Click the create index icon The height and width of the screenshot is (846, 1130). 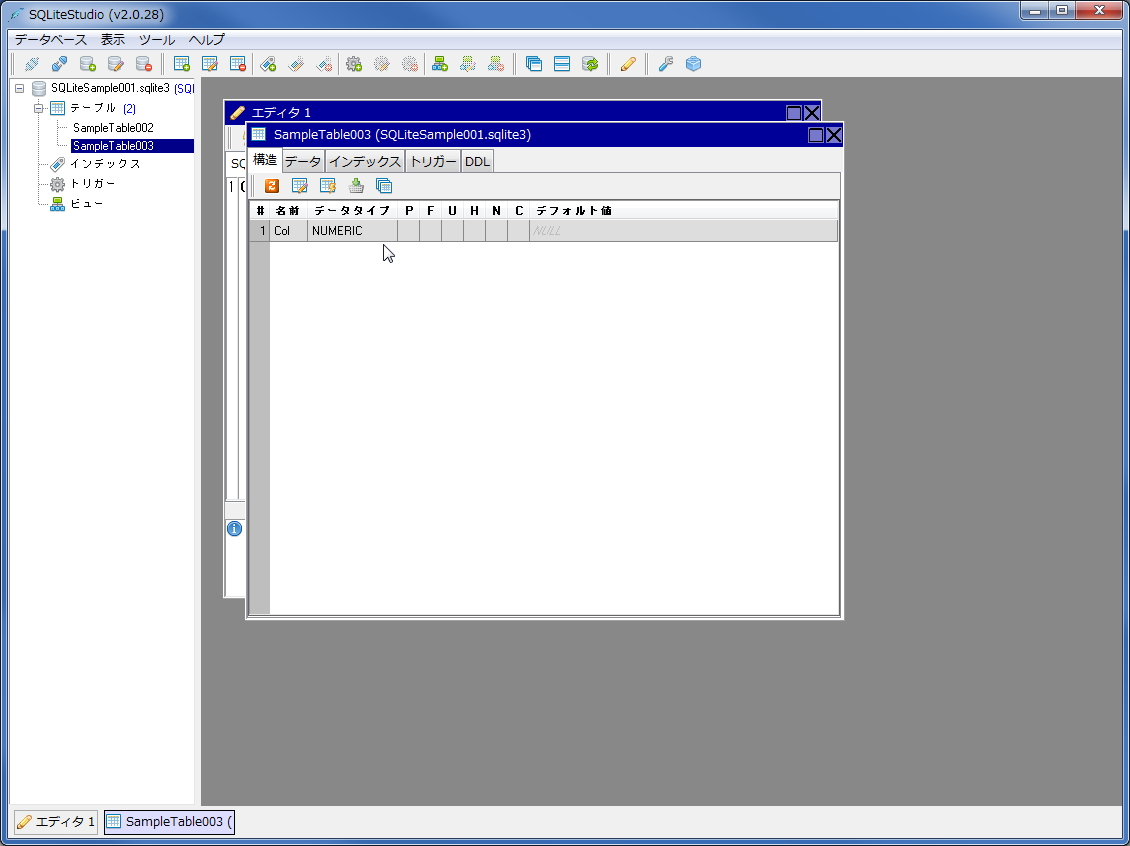(x=268, y=64)
